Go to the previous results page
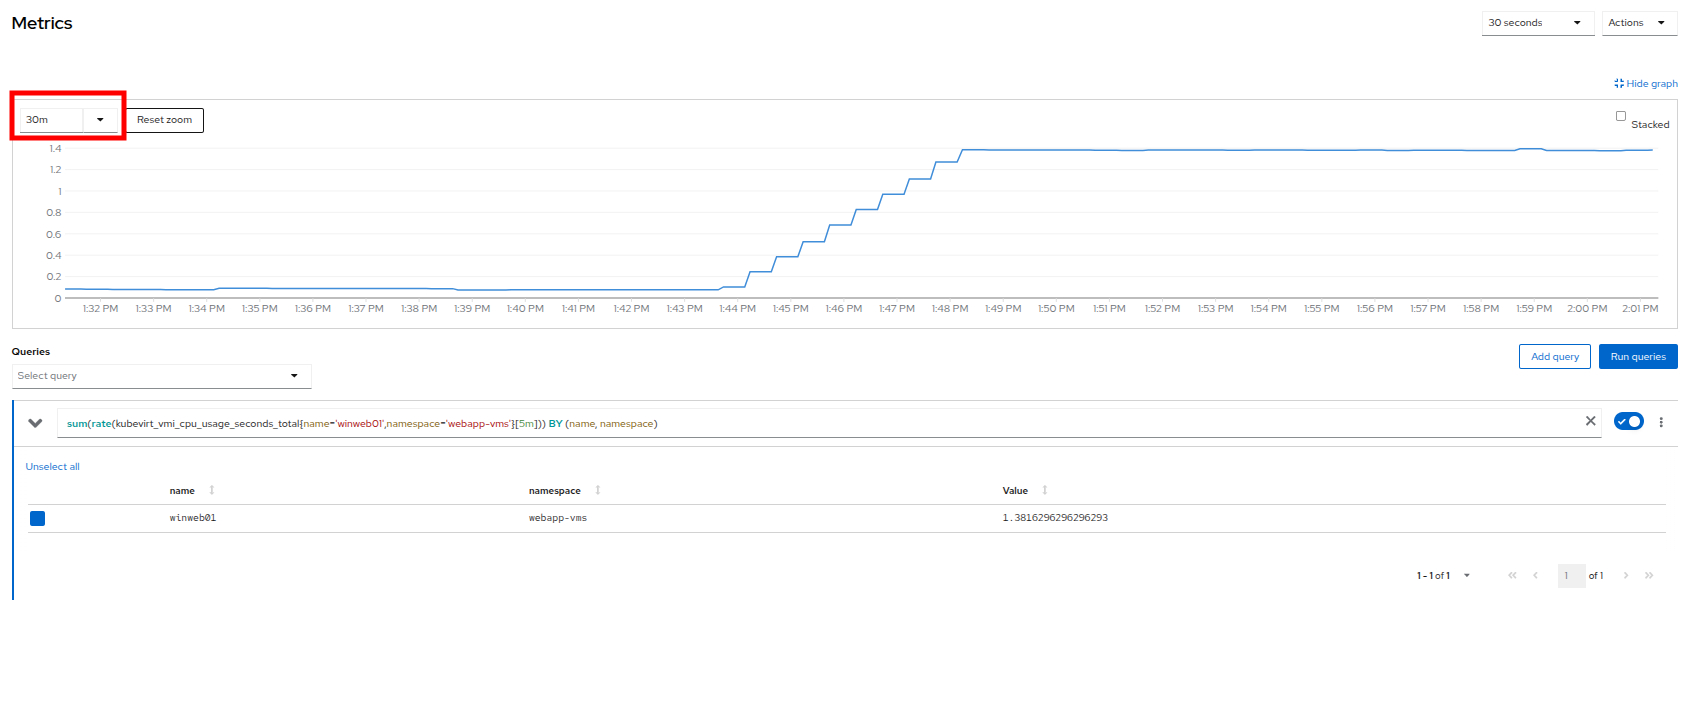Image resolution: width=1691 pixels, height=719 pixels. (1535, 576)
